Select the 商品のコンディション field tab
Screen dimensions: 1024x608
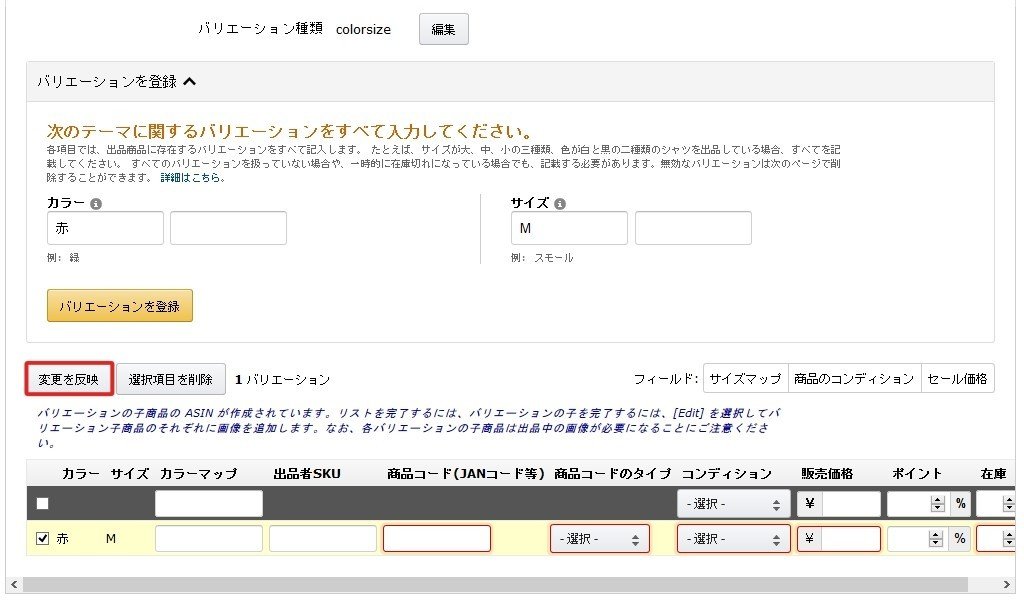click(x=855, y=379)
